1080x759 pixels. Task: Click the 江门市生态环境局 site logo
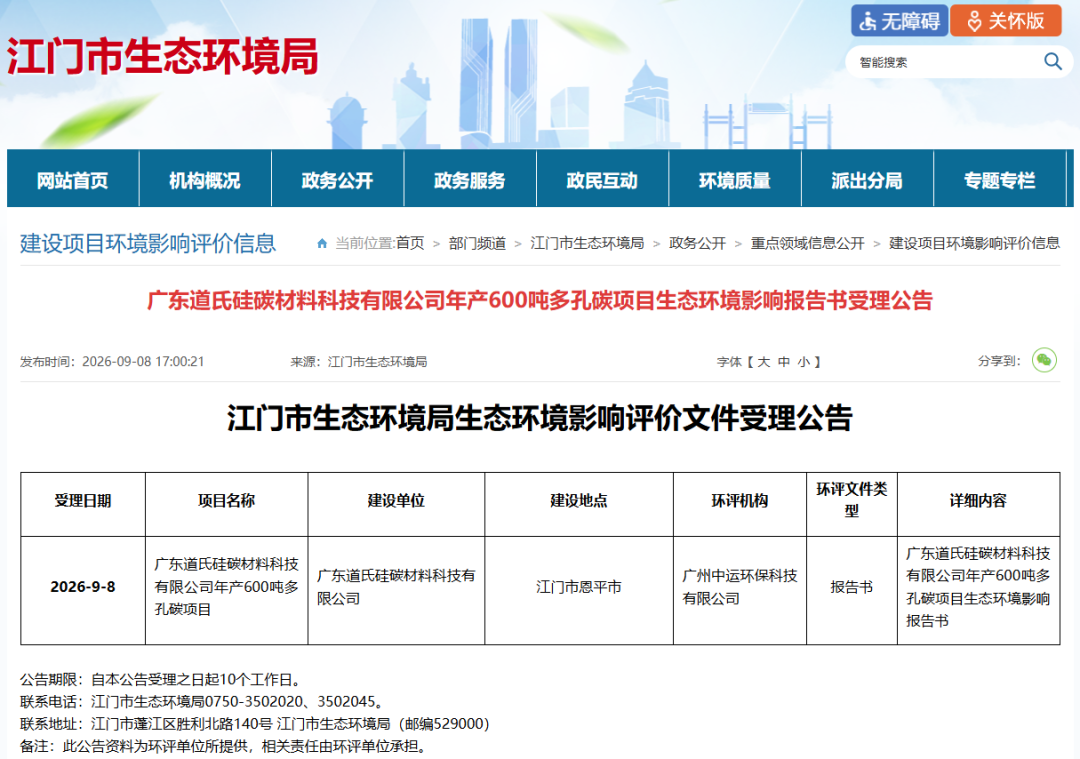coord(163,56)
